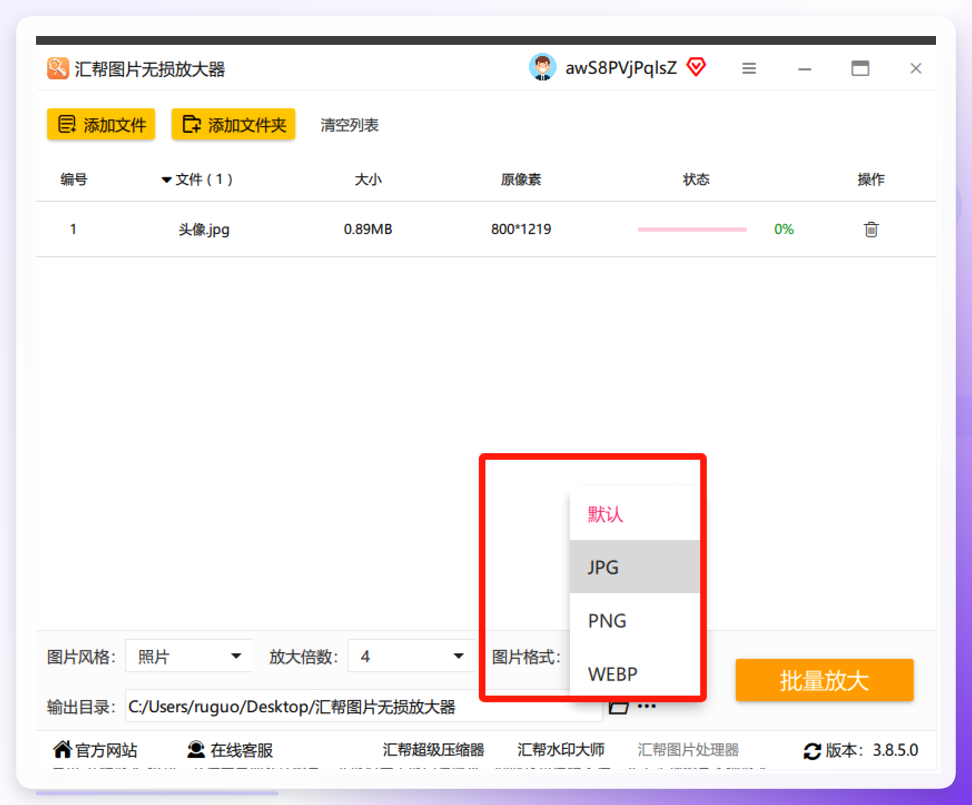Click the 0% status value
This screenshot has height=805, width=972.
(x=784, y=229)
